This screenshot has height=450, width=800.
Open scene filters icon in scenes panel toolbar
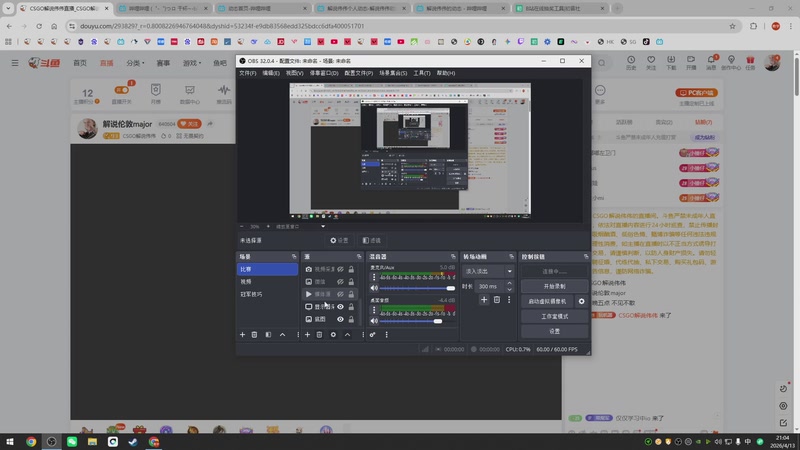(268, 335)
